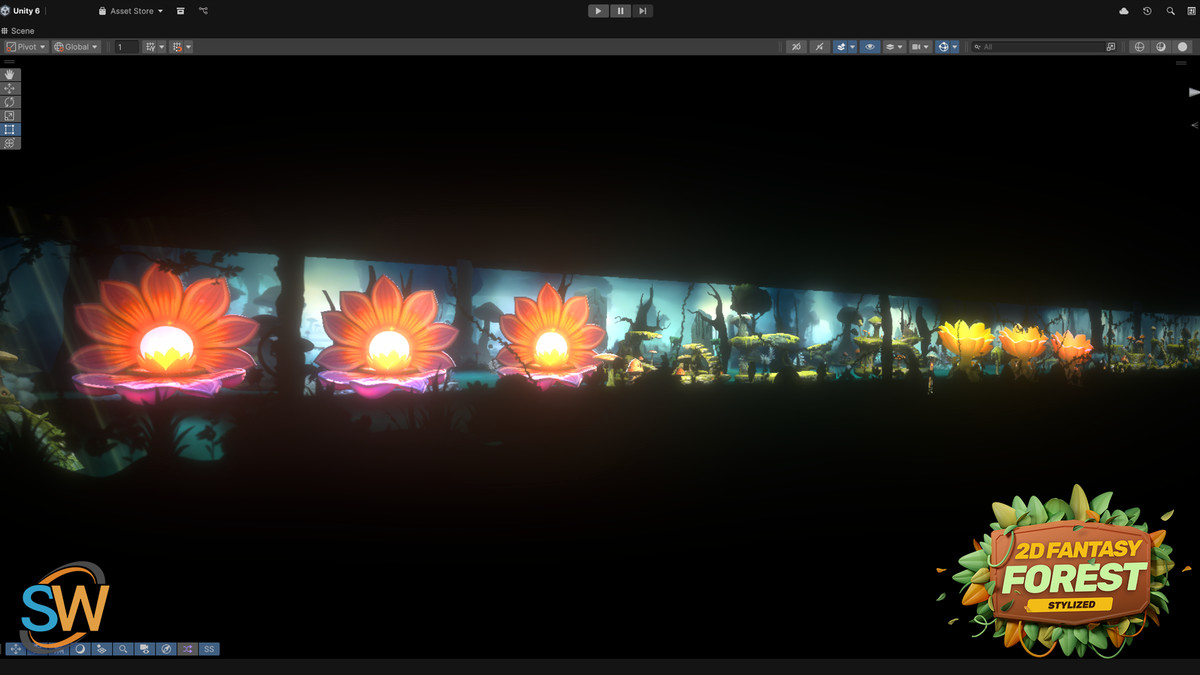The height and width of the screenshot is (675, 1200).
Task: Open the version control icon
Action: [203, 11]
